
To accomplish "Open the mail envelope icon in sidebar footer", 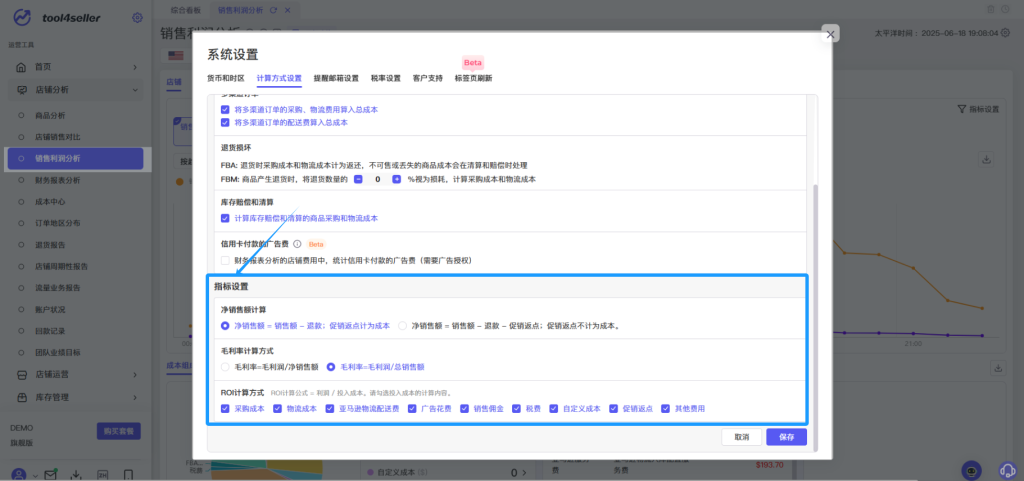I will point(50,475).
